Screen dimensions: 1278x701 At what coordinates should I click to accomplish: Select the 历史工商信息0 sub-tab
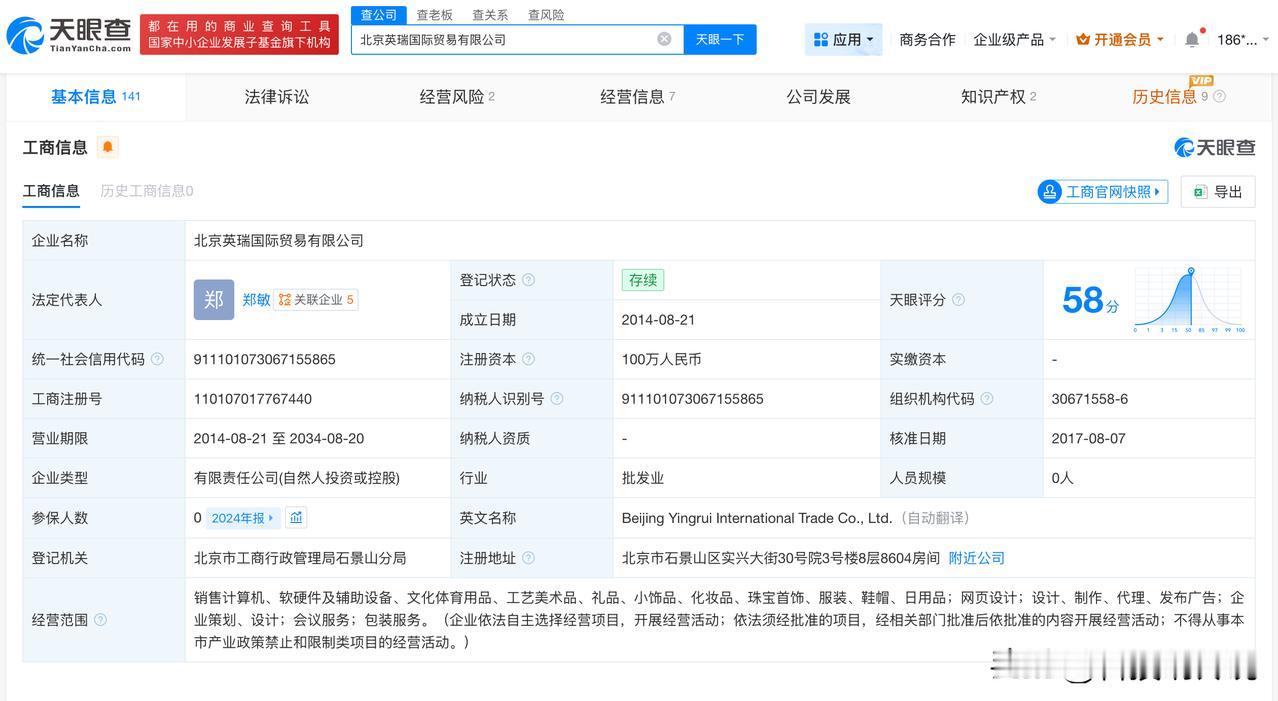coord(147,191)
